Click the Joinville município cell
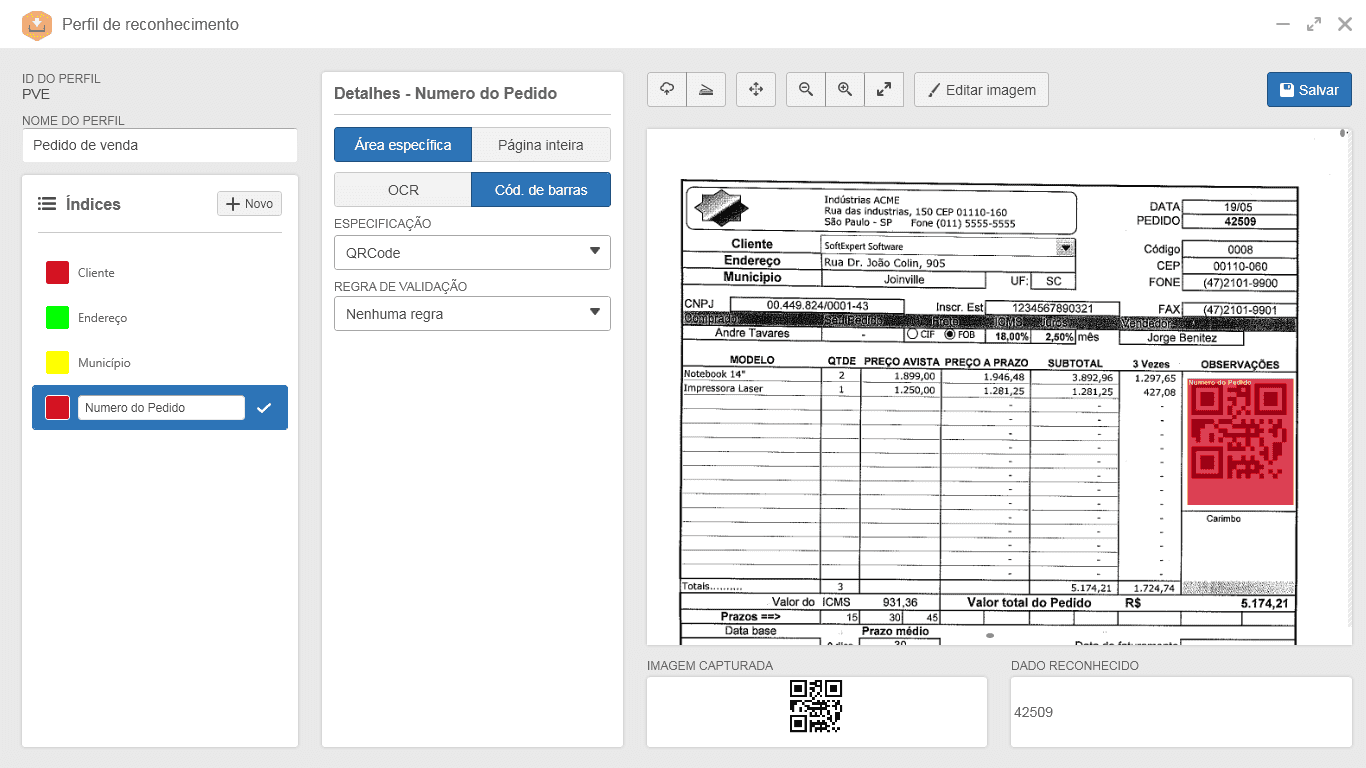 pos(904,280)
